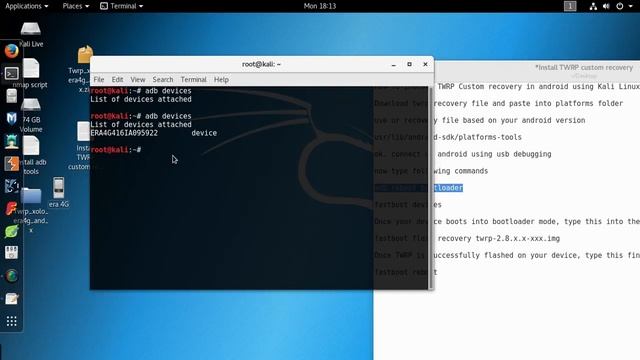Open the Applications menu
The width and height of the screenshot is (640, 360).
tap(27, 6)
